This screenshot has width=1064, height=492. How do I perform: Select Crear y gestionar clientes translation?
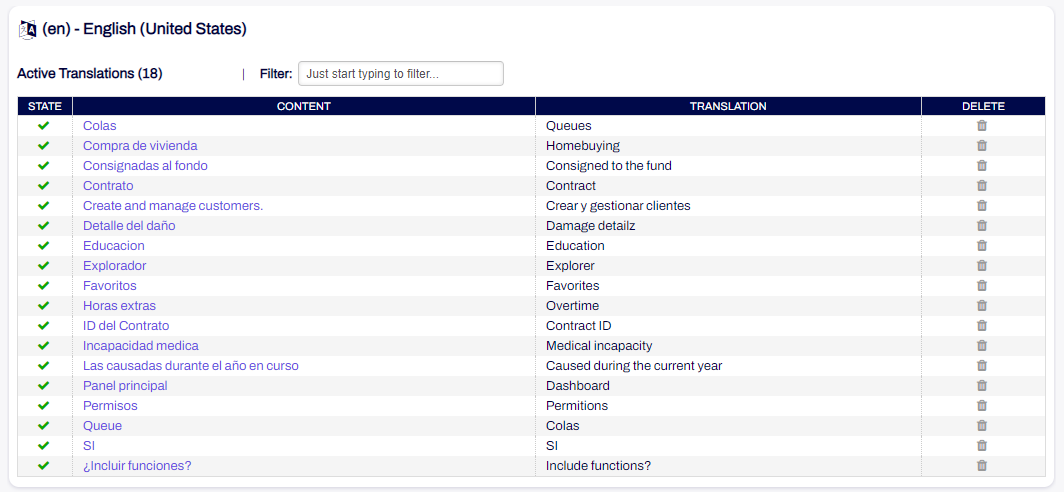(x=618, y=206)
